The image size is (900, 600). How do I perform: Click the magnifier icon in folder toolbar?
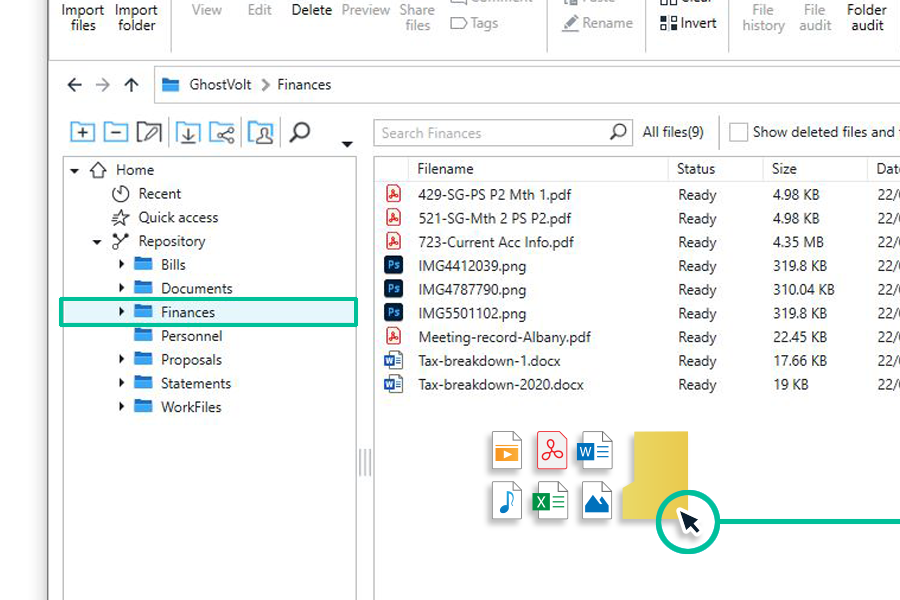300,132
